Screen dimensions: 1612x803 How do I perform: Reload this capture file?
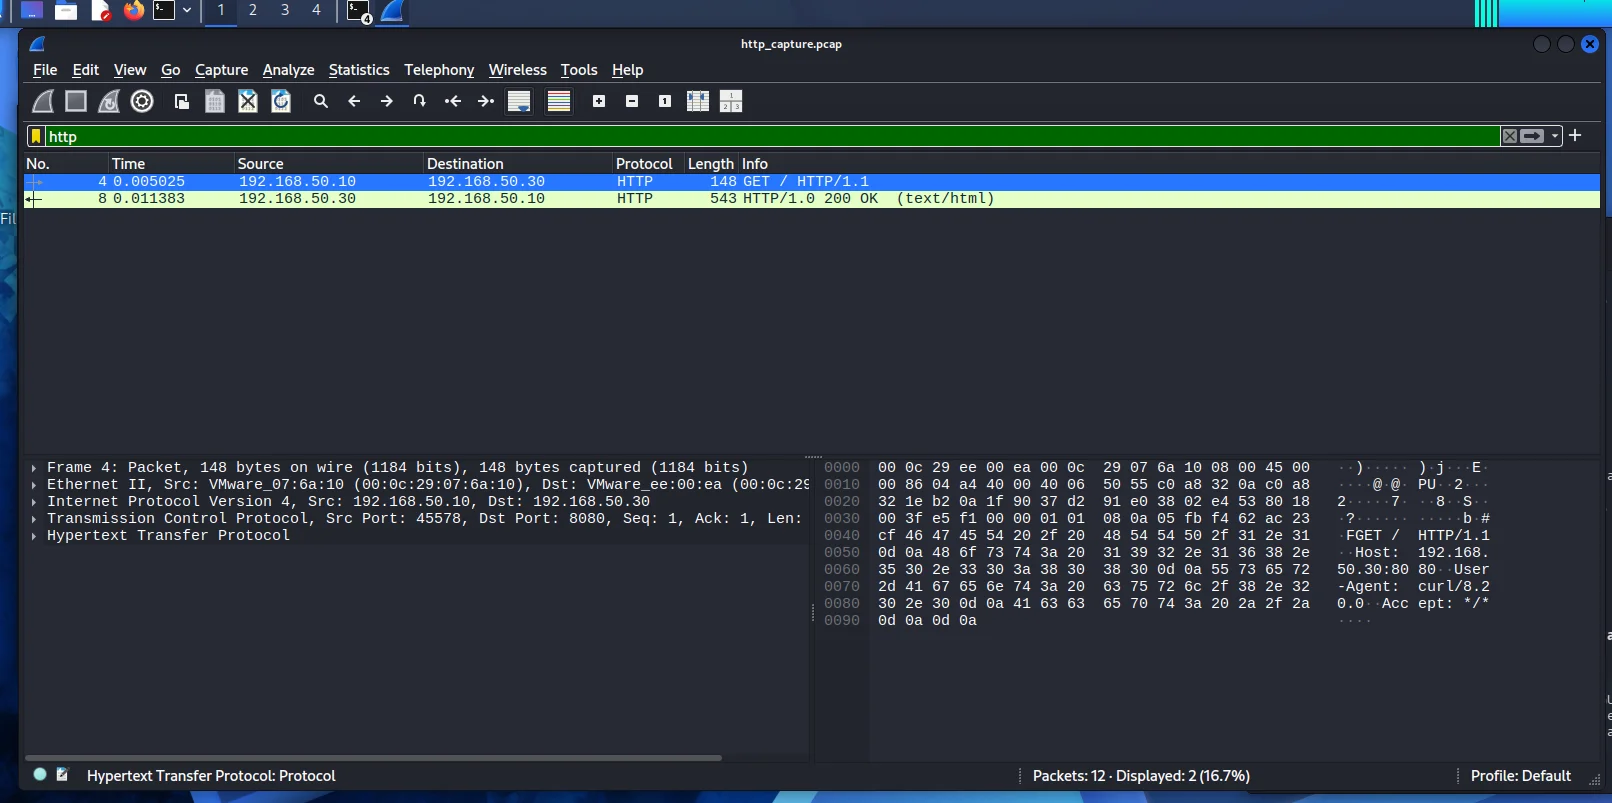tap(281, 101)
